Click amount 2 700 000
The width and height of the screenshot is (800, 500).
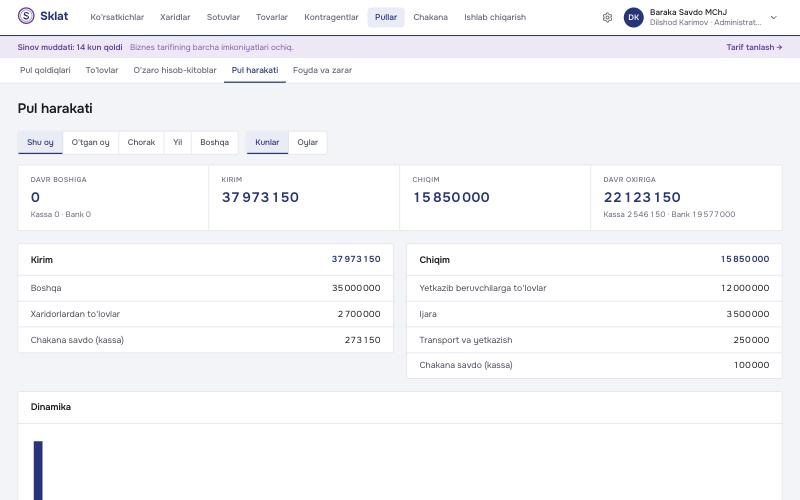click(x=359, y=314)
